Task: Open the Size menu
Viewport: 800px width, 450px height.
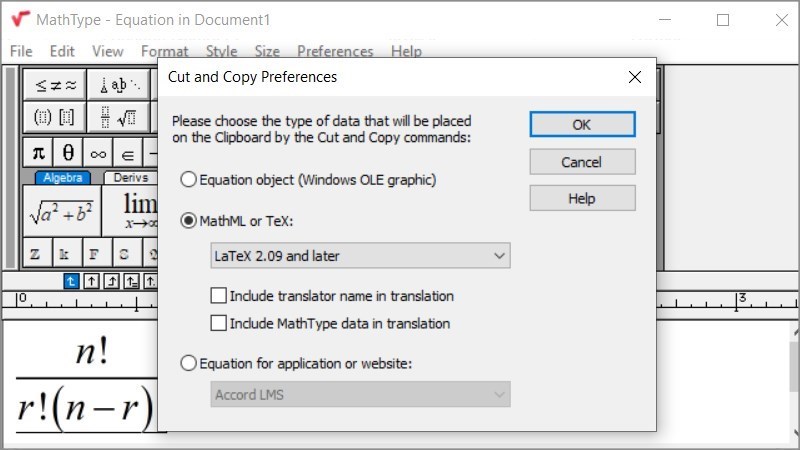Action: [x=267, y=51]
